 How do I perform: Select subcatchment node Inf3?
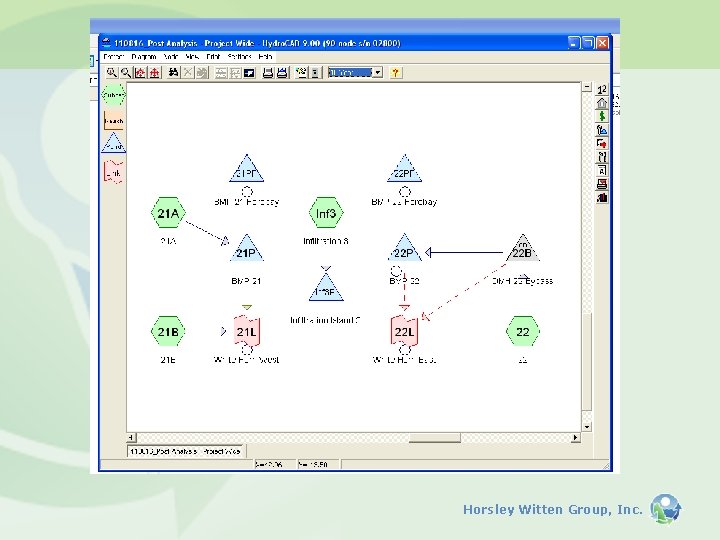(326, 213)
